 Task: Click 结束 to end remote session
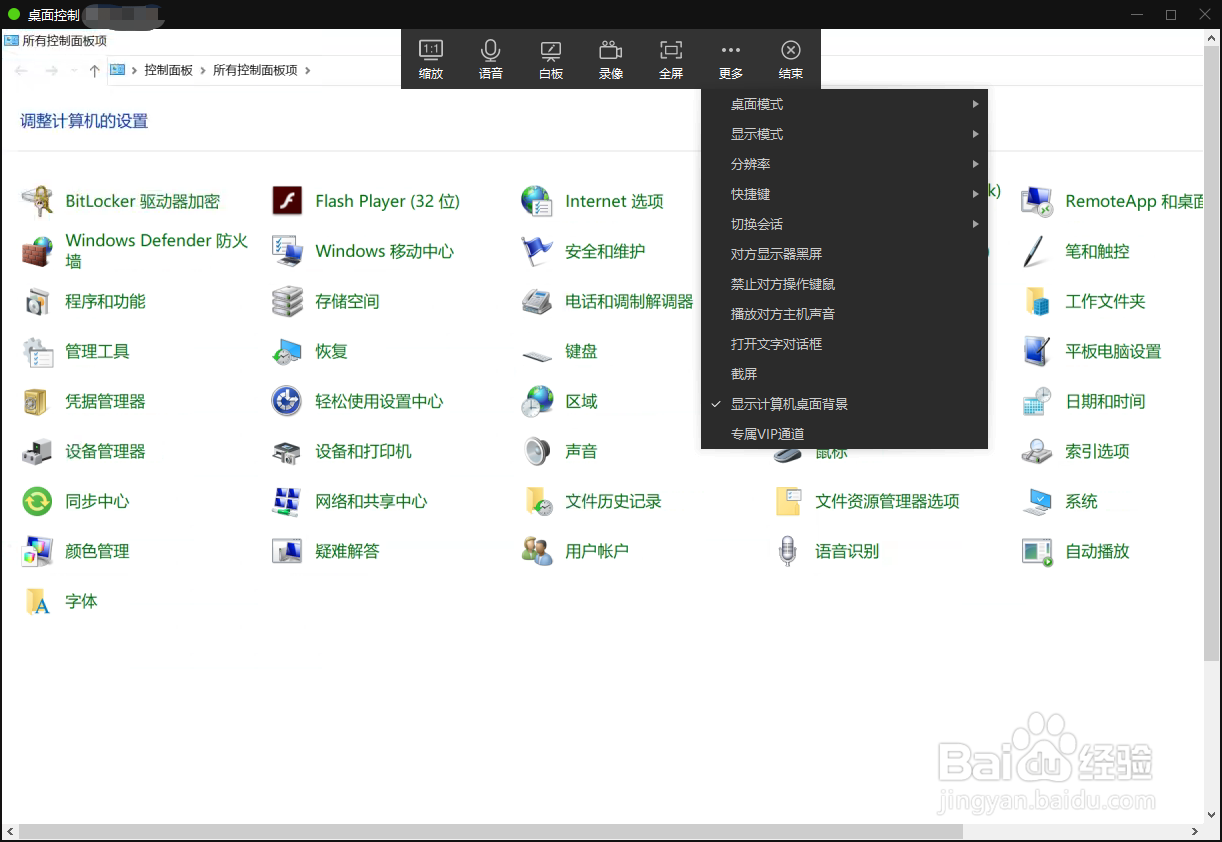[791, 50]
